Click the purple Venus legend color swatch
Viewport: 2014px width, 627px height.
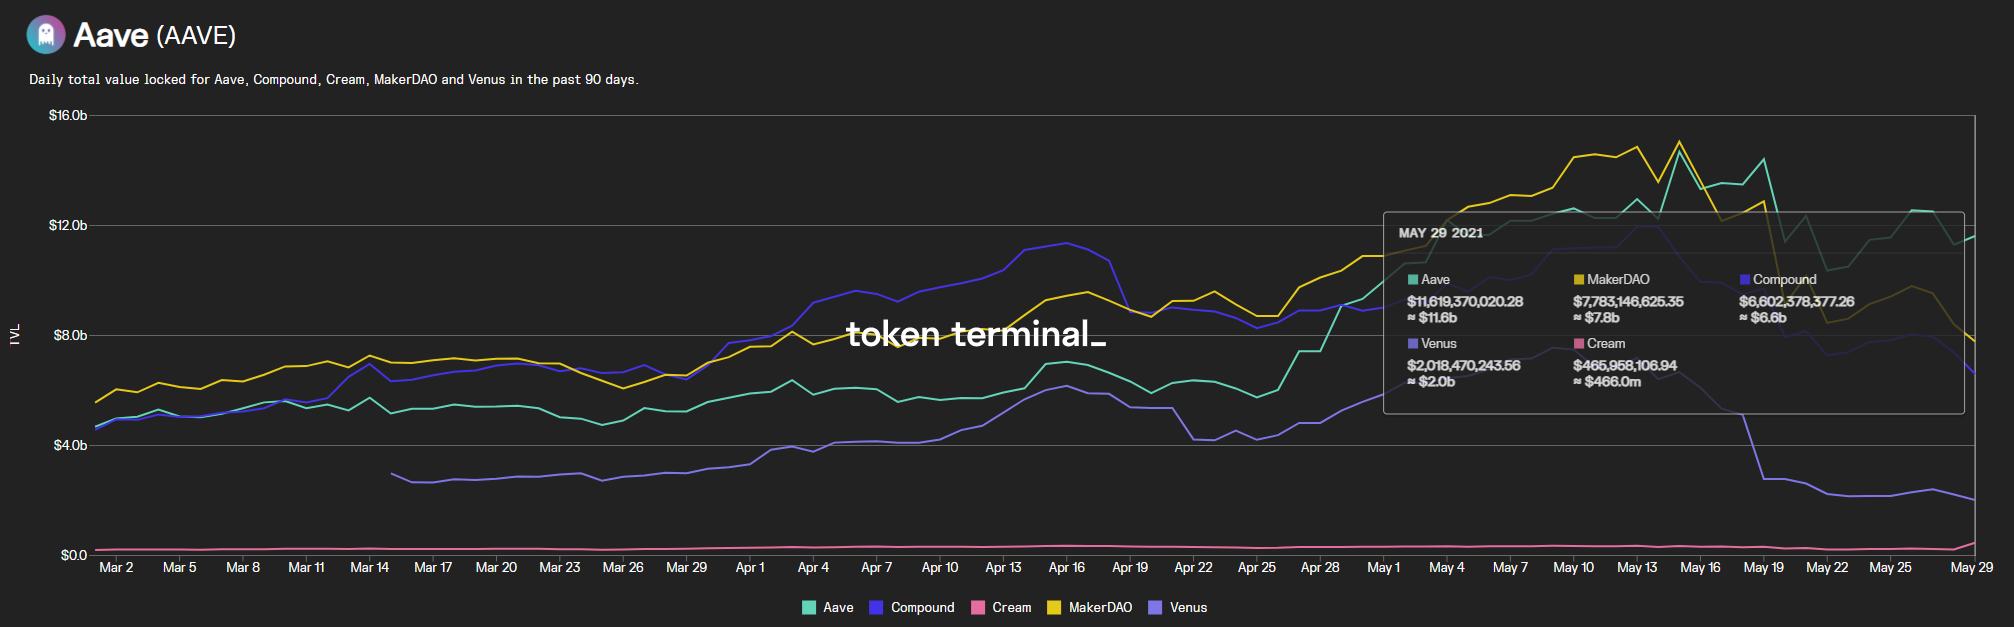[x=1155, y=607]
